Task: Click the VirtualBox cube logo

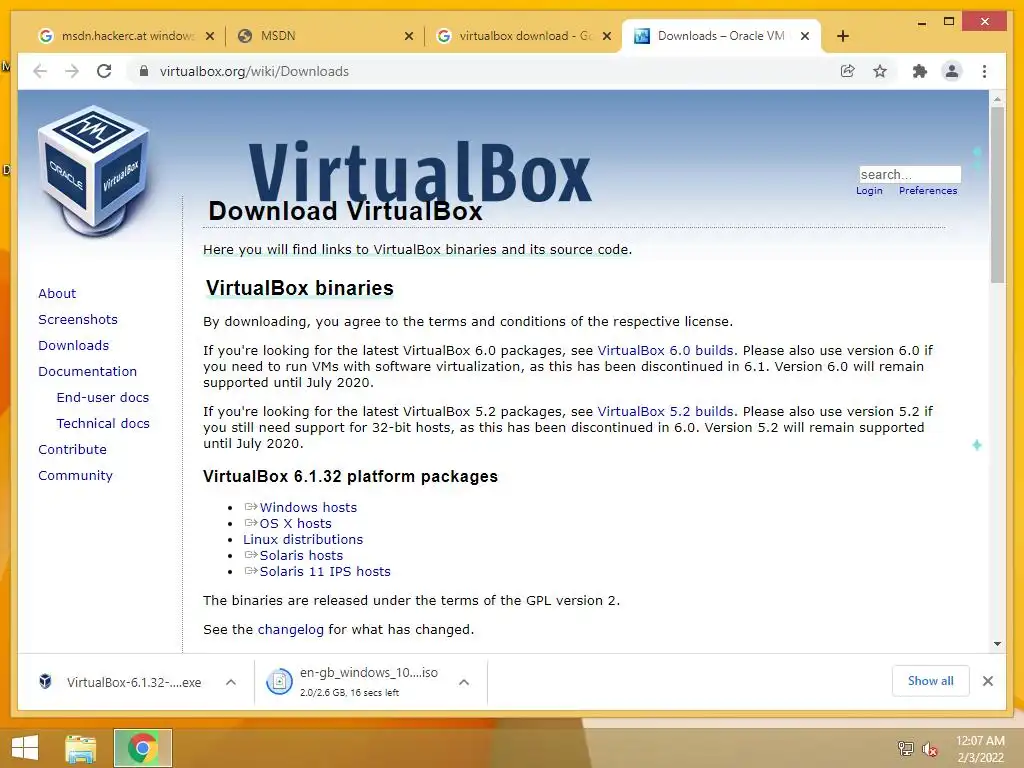Action: click(95, 170)
